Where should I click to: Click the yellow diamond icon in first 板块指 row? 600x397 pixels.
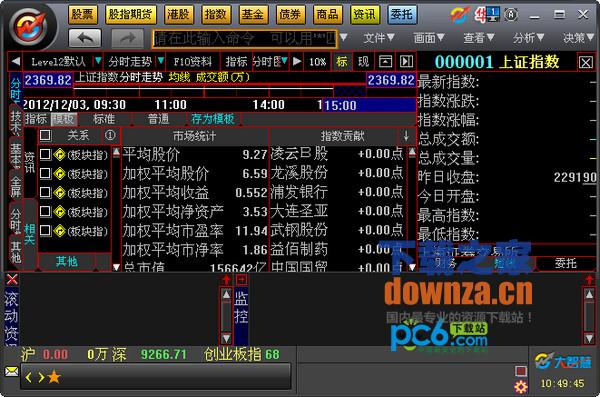tap(60, 155)
